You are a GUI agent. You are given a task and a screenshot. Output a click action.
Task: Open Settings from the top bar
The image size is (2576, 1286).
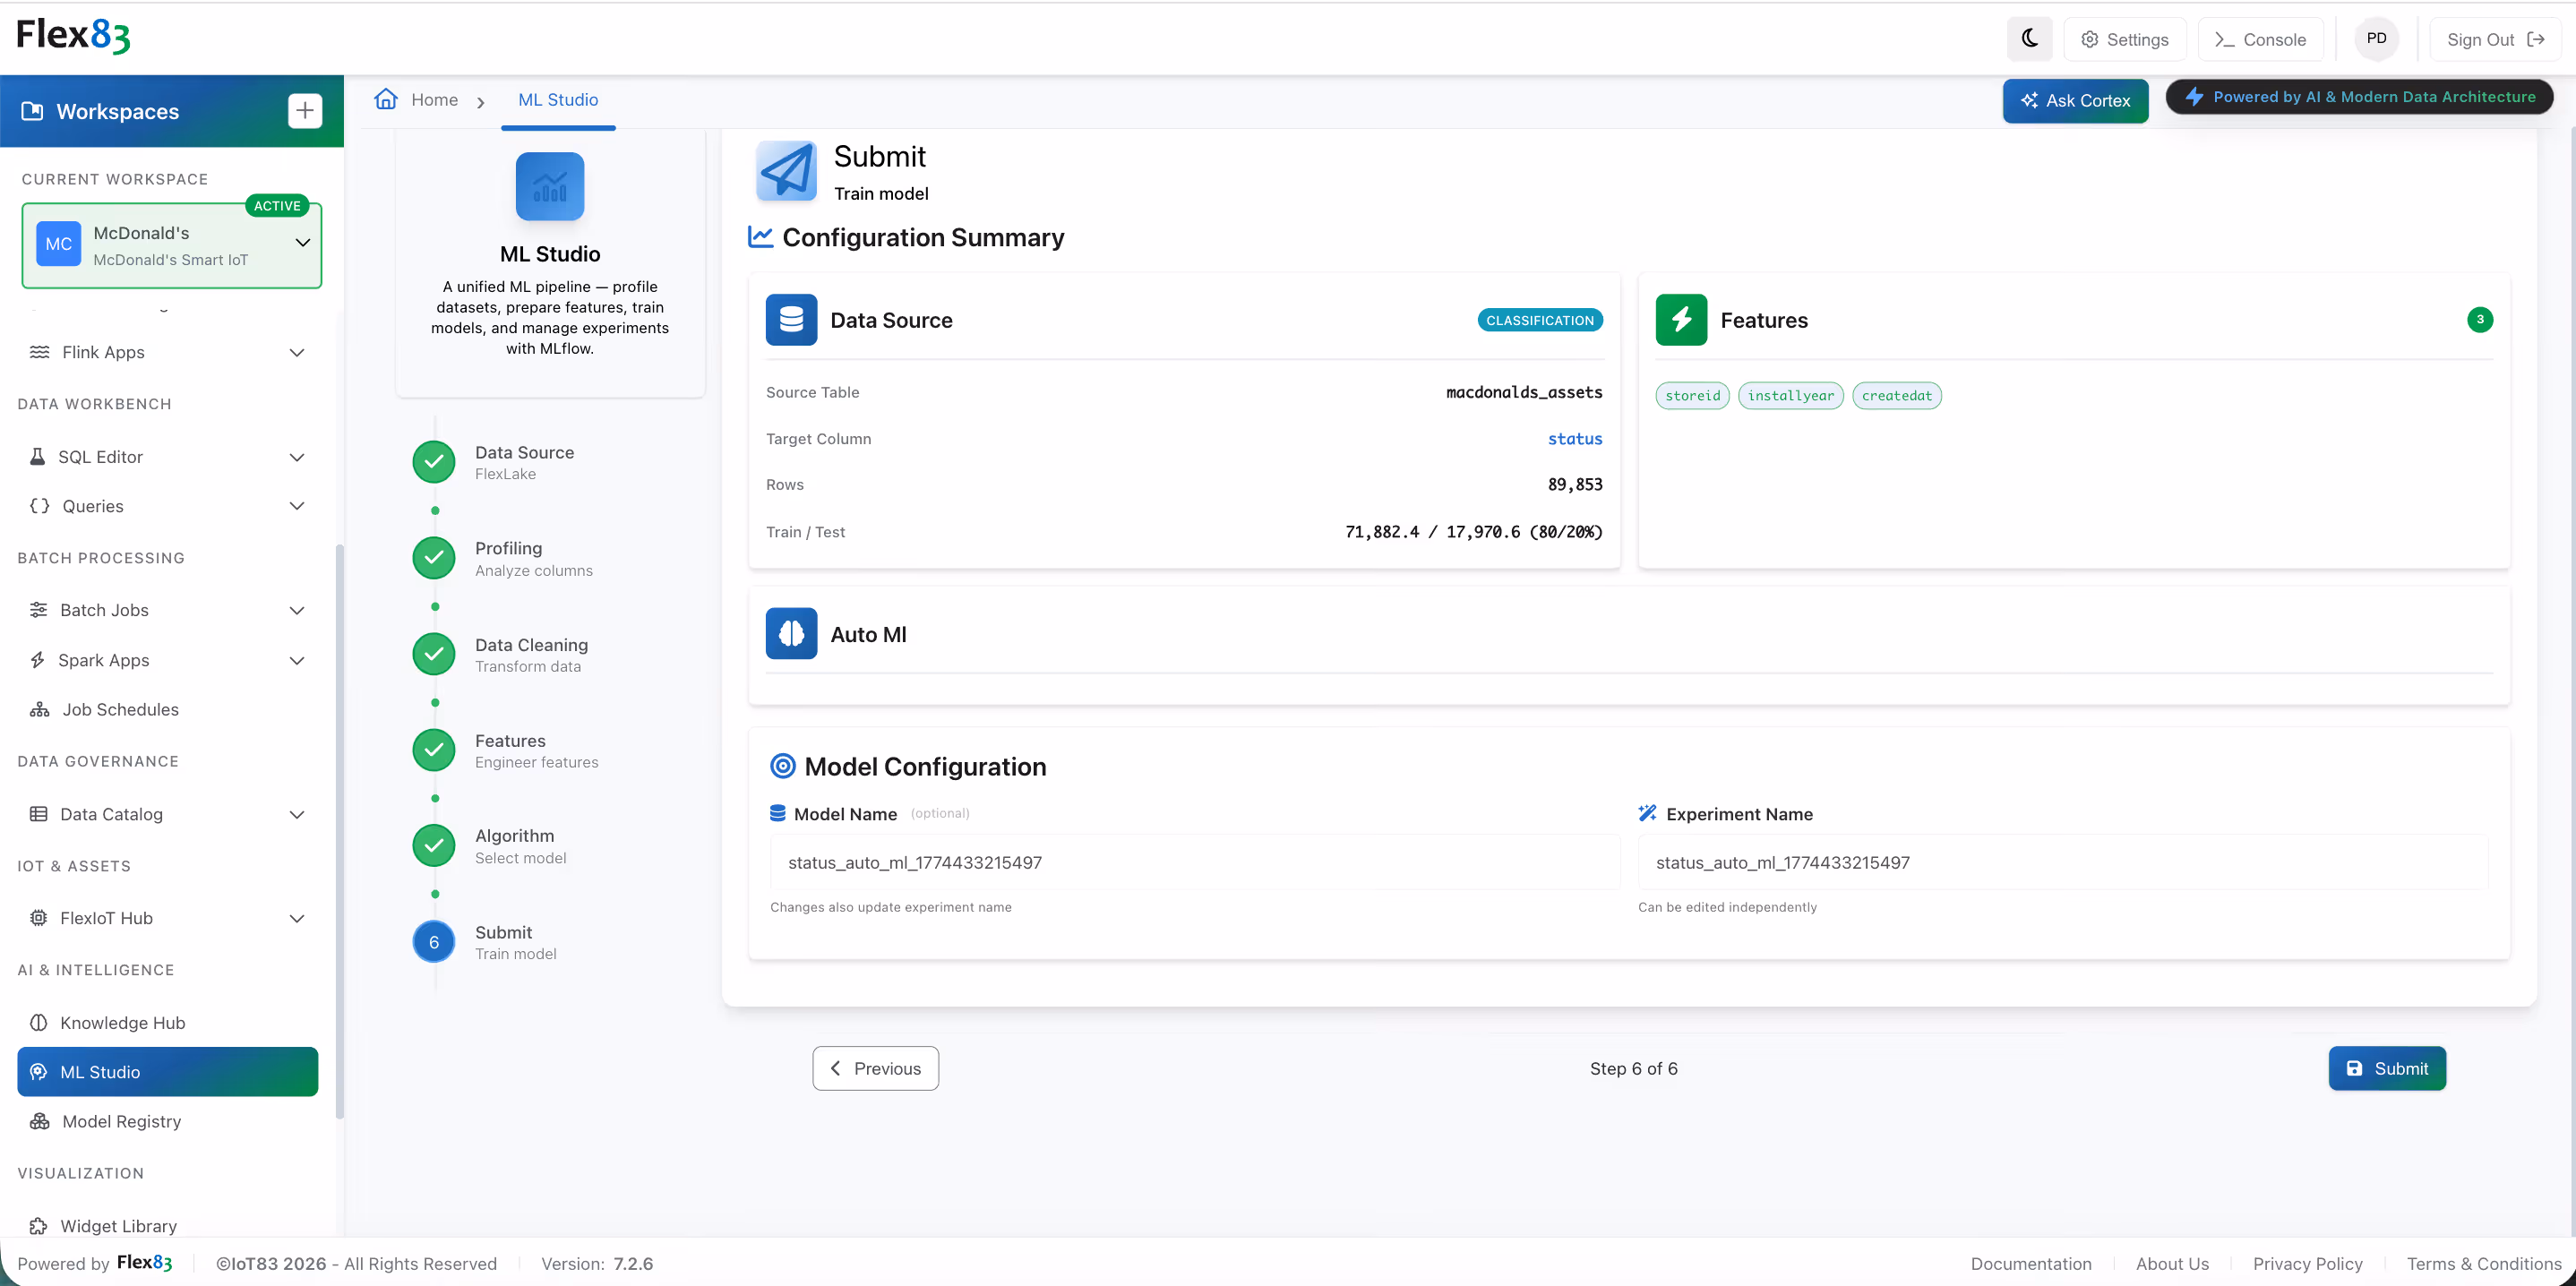point(2124,39)
